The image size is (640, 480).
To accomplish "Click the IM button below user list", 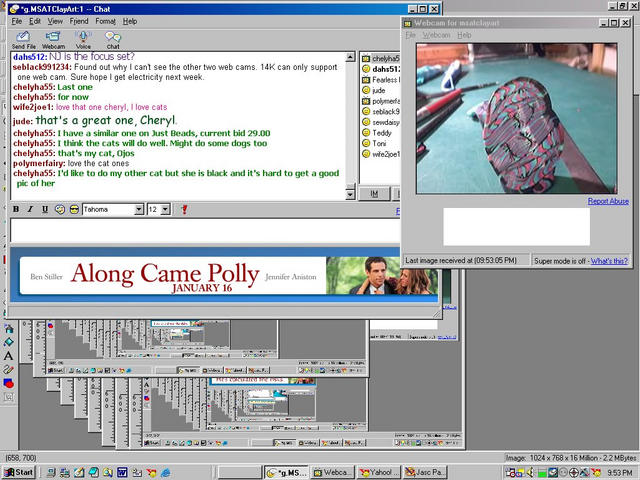I will (x=374, y=194).
